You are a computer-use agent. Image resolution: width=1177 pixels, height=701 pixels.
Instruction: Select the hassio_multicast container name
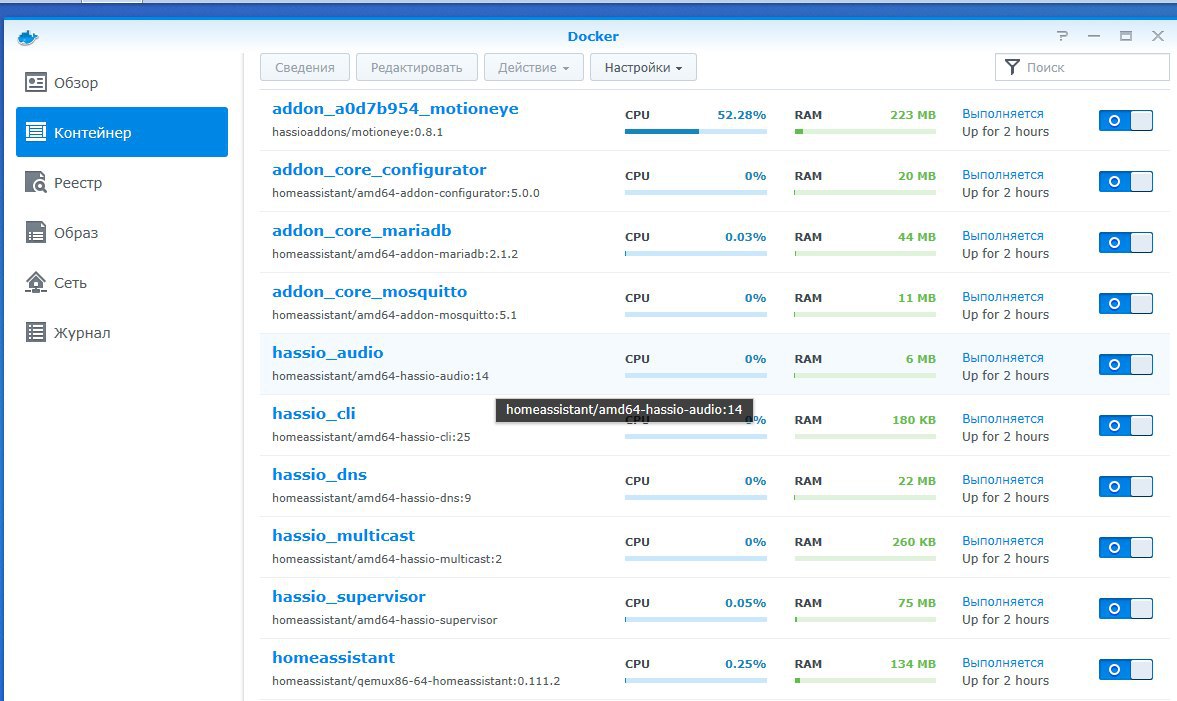click(343, 535)
